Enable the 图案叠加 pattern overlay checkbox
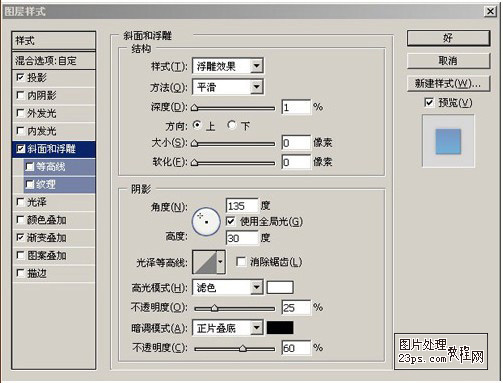The width and height of the screenshot is (503, 383). click(20, 255)
